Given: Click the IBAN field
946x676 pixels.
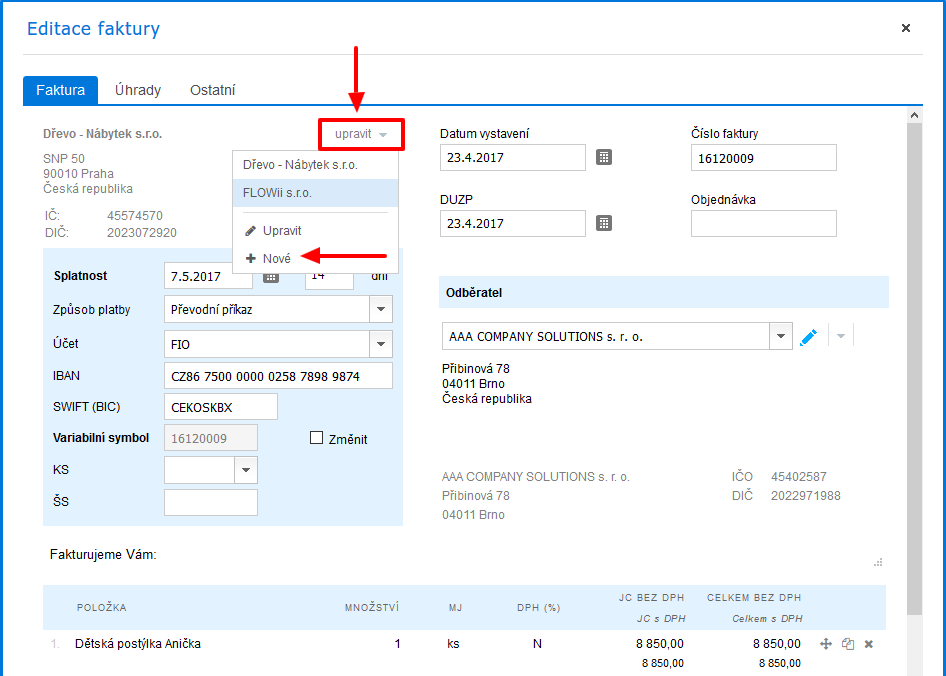Looking at the screenshot, I should point(278,375).
